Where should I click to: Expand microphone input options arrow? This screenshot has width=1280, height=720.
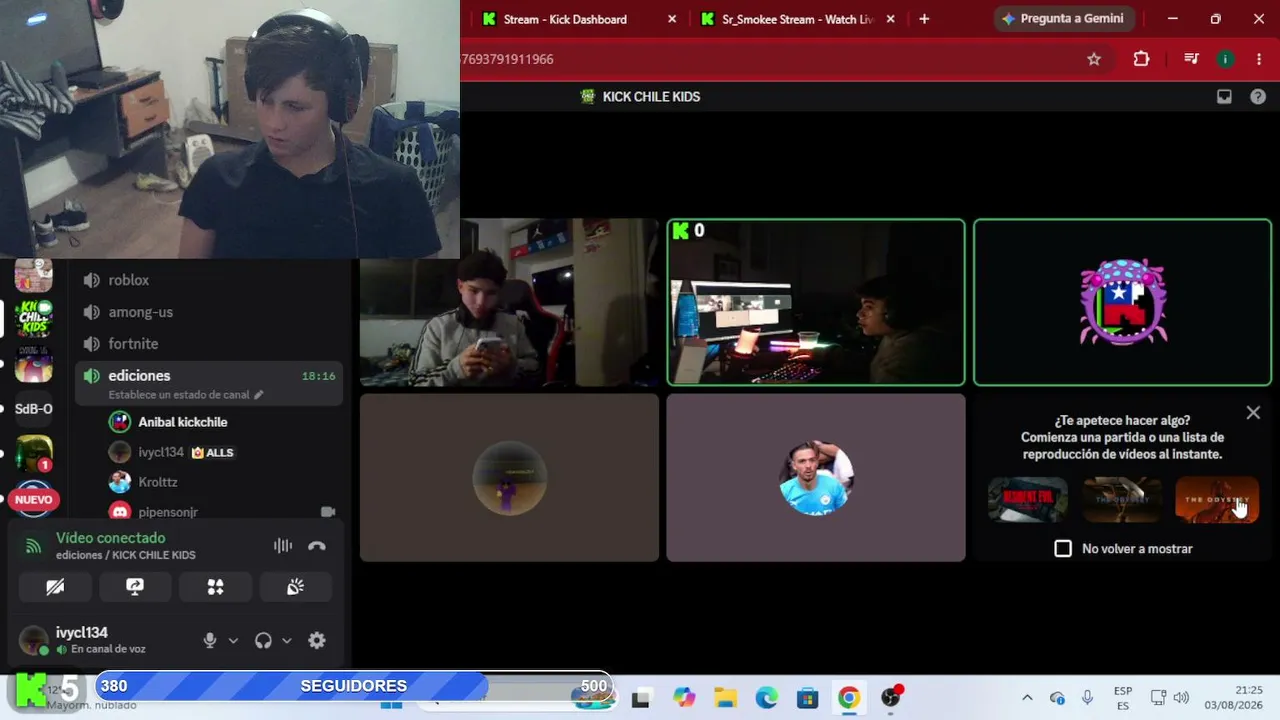[233, 641]
